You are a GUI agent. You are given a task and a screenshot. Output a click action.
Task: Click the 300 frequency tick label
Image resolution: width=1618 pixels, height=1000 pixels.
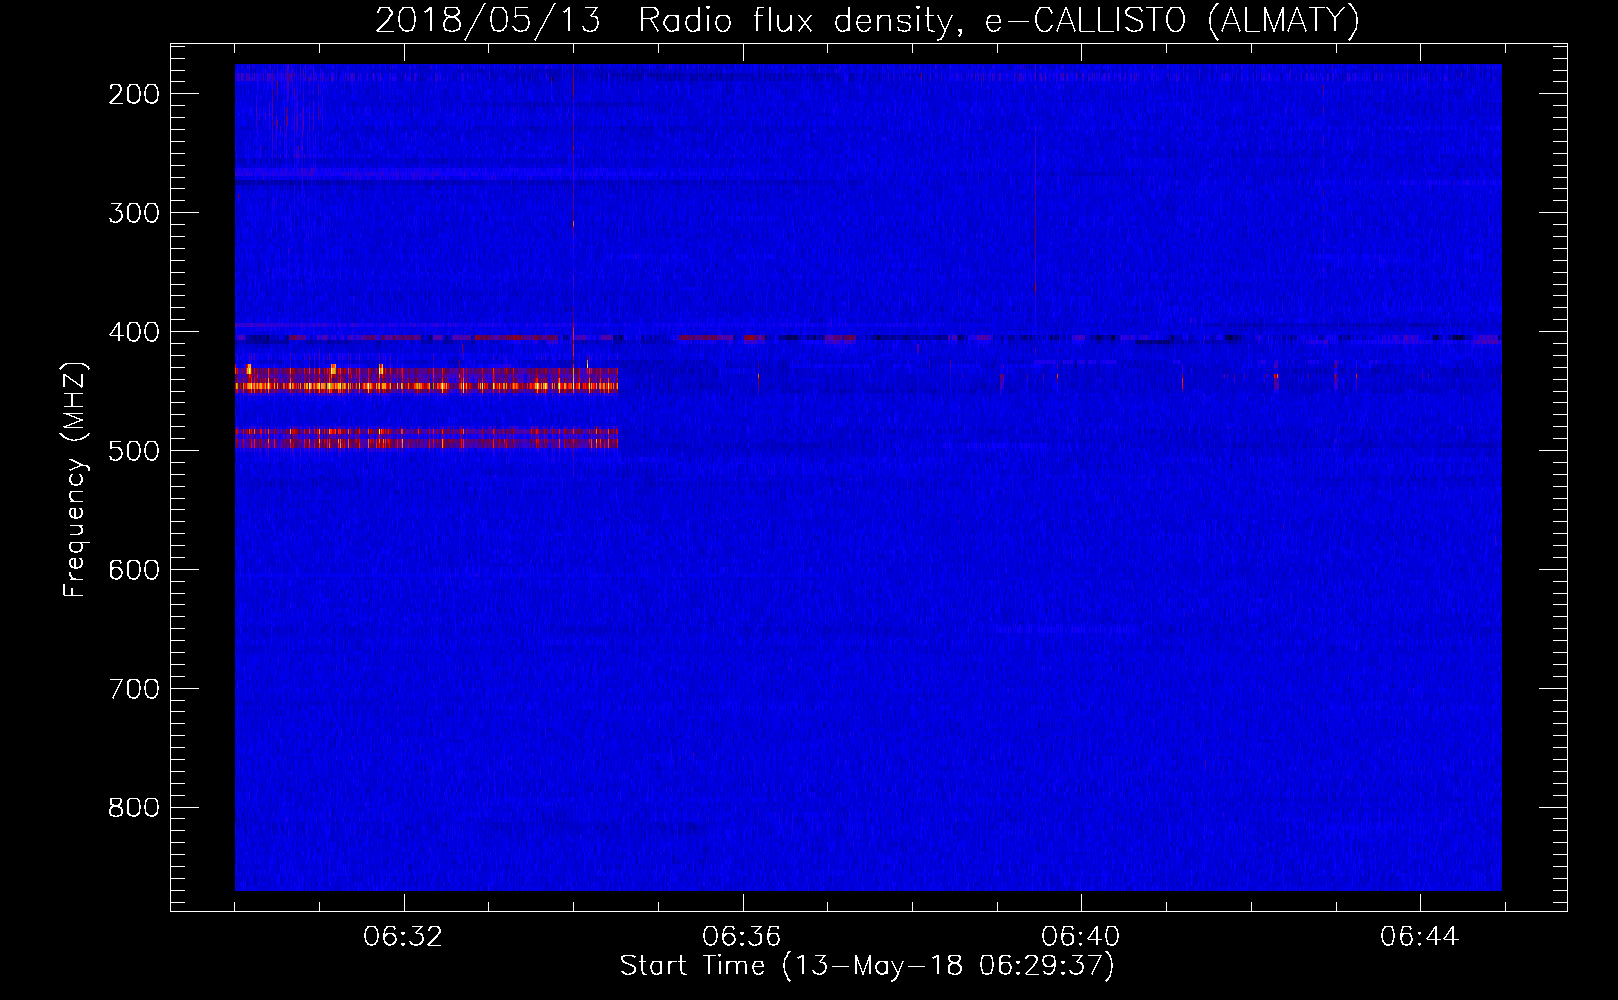coord(134,213)
